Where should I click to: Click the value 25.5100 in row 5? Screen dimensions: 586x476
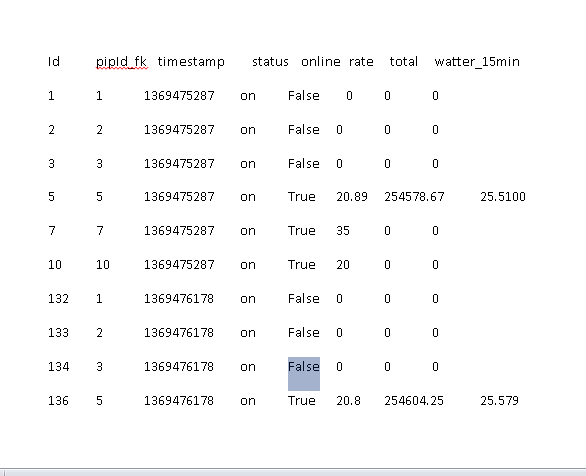[503, 197]
